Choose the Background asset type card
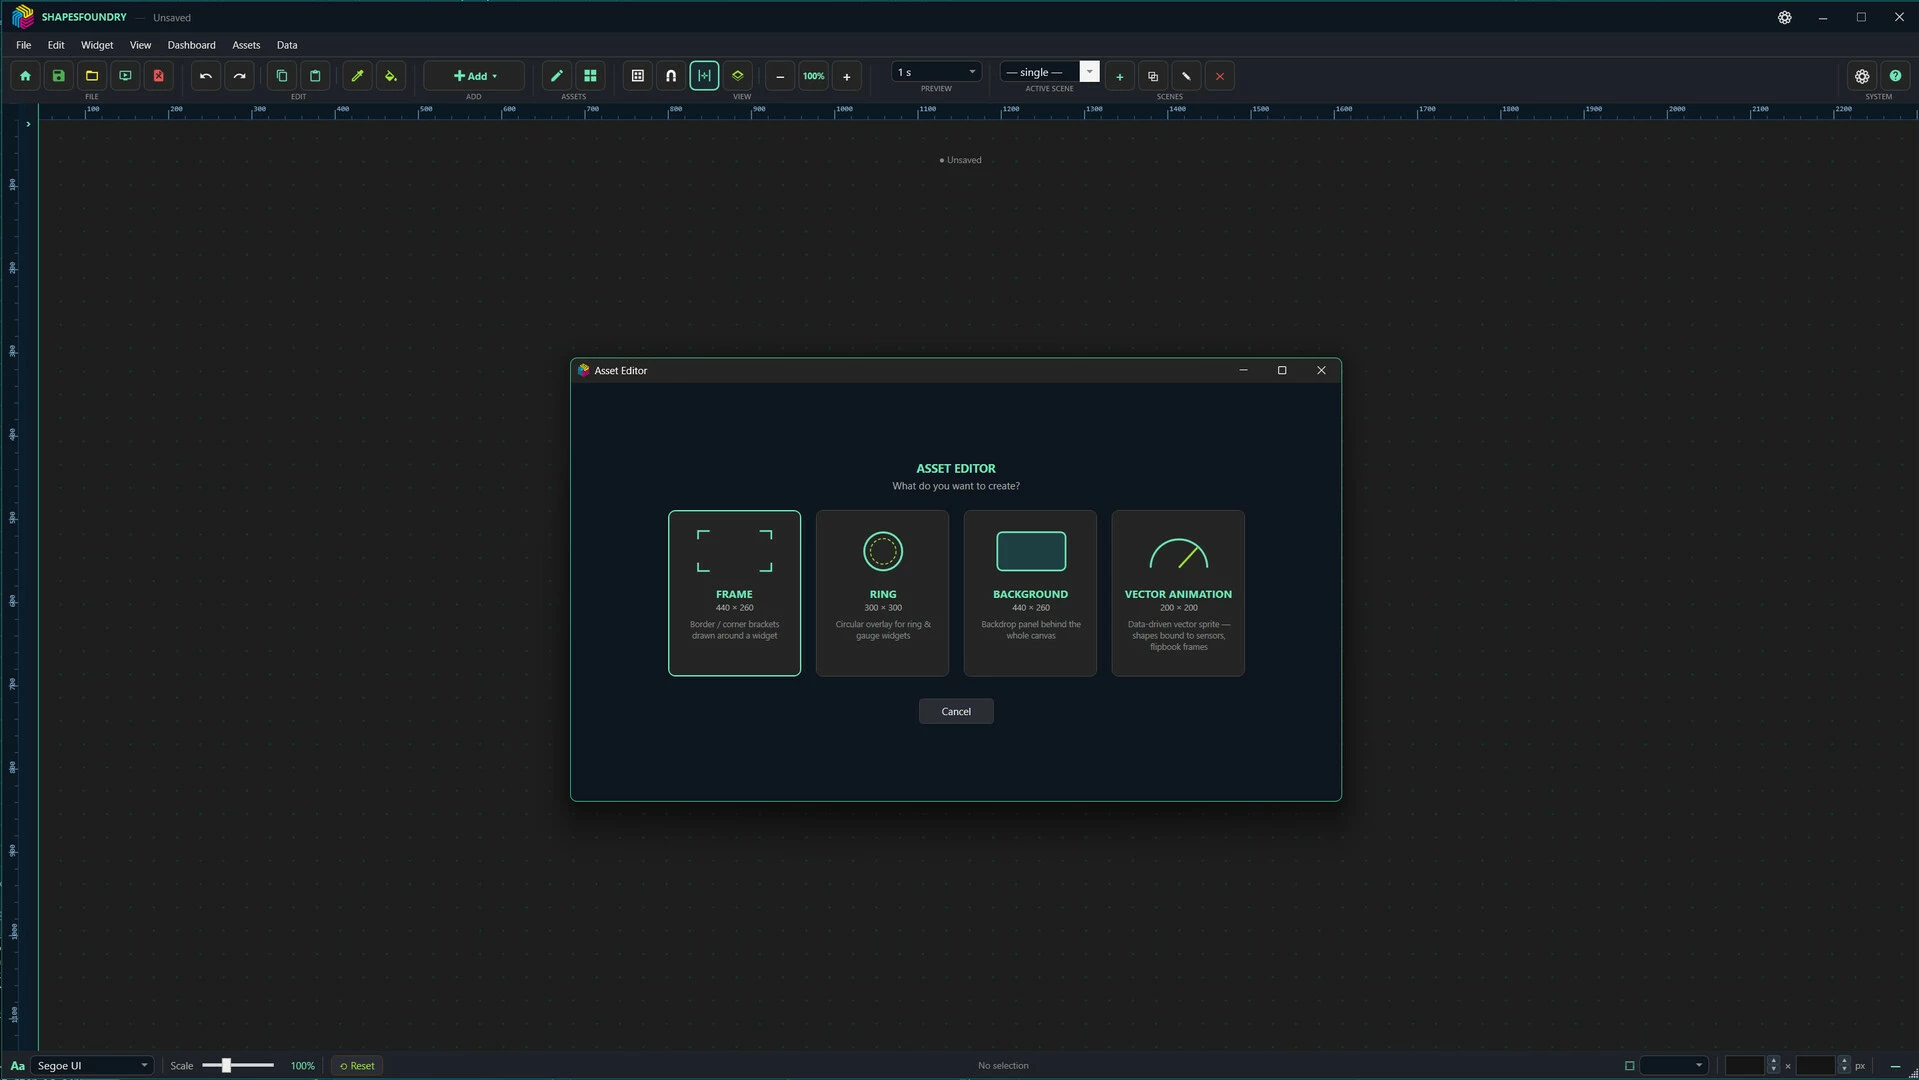 [1030, 593]
